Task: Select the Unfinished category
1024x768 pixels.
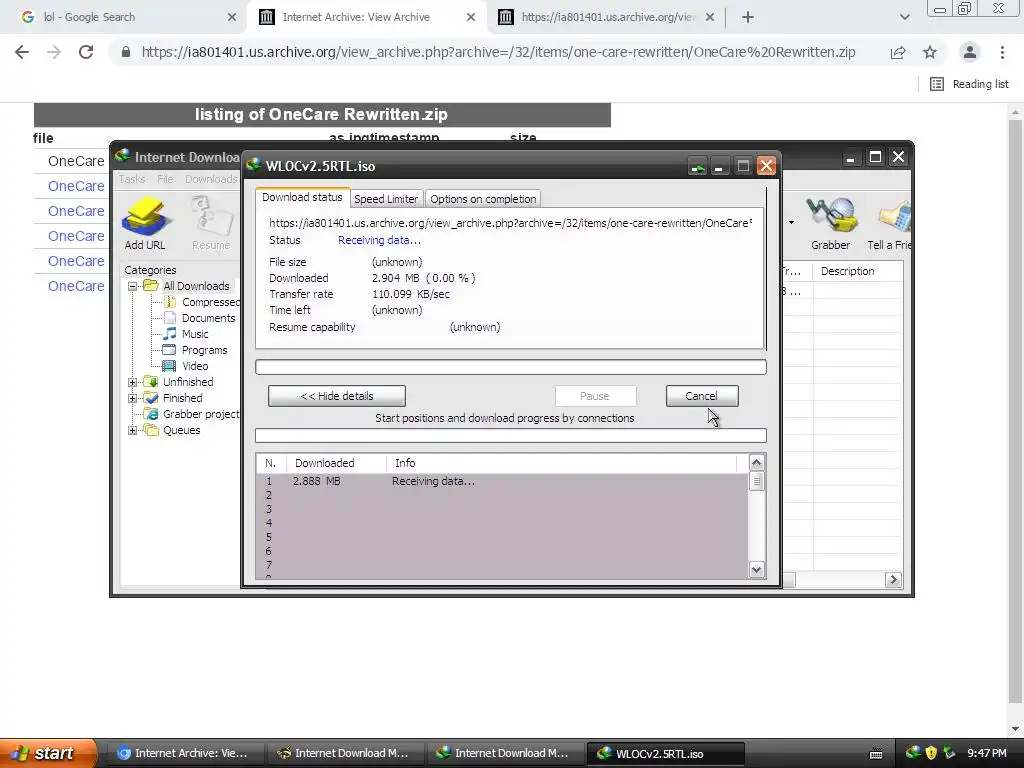Action: (x=179, y=382)
